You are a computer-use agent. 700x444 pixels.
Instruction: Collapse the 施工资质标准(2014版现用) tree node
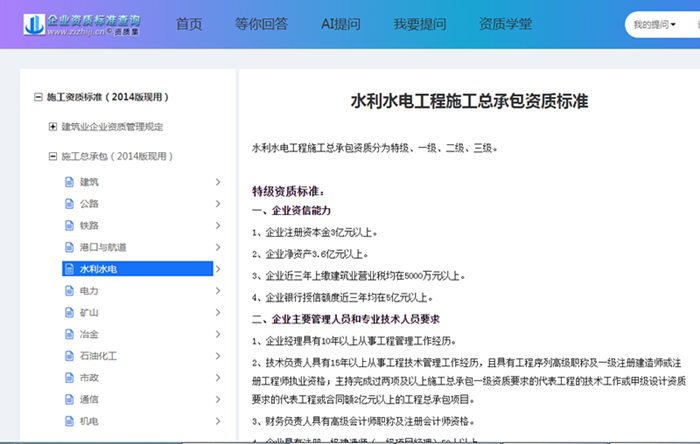tap(38, 97)
